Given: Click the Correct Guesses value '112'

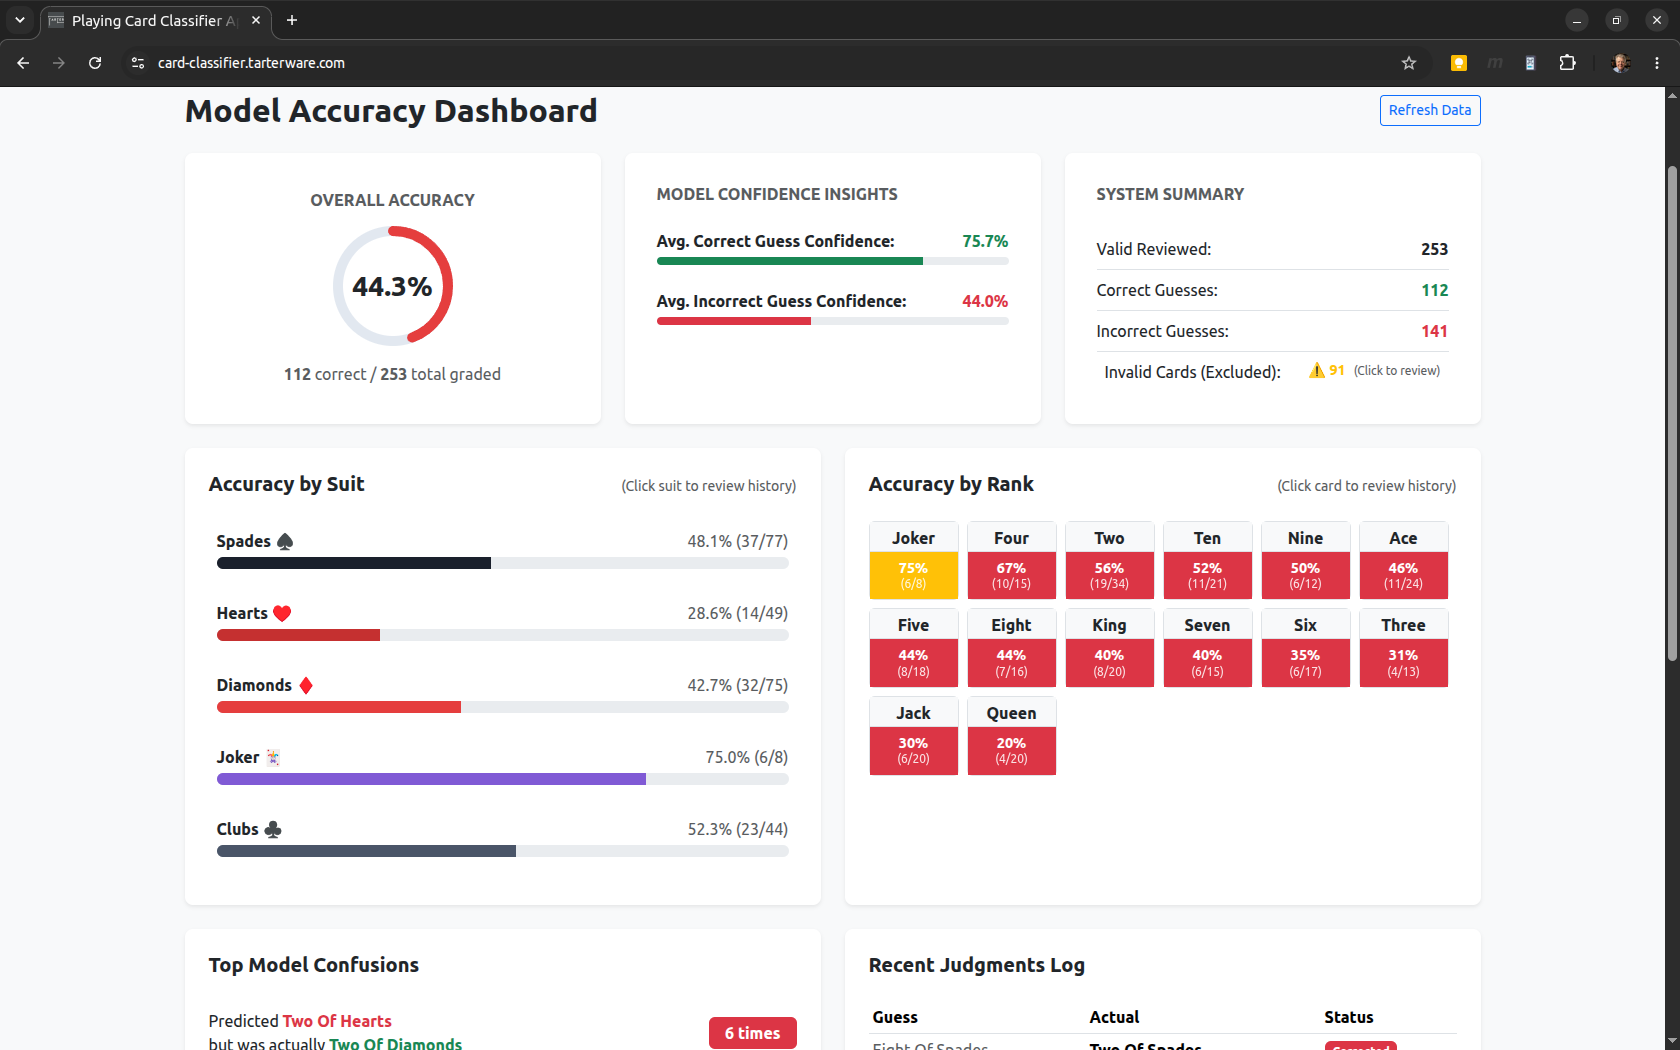Looking at the screenshot, I should coord(1435,290).
